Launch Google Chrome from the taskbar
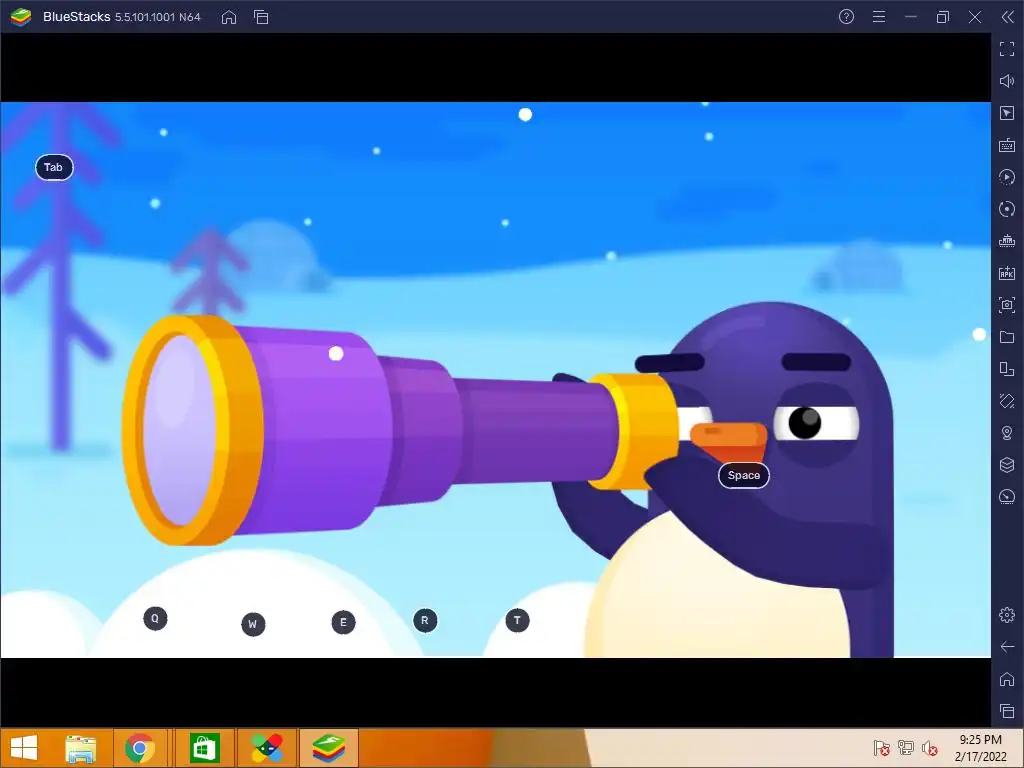The image size is (1024, 768). 140,748
